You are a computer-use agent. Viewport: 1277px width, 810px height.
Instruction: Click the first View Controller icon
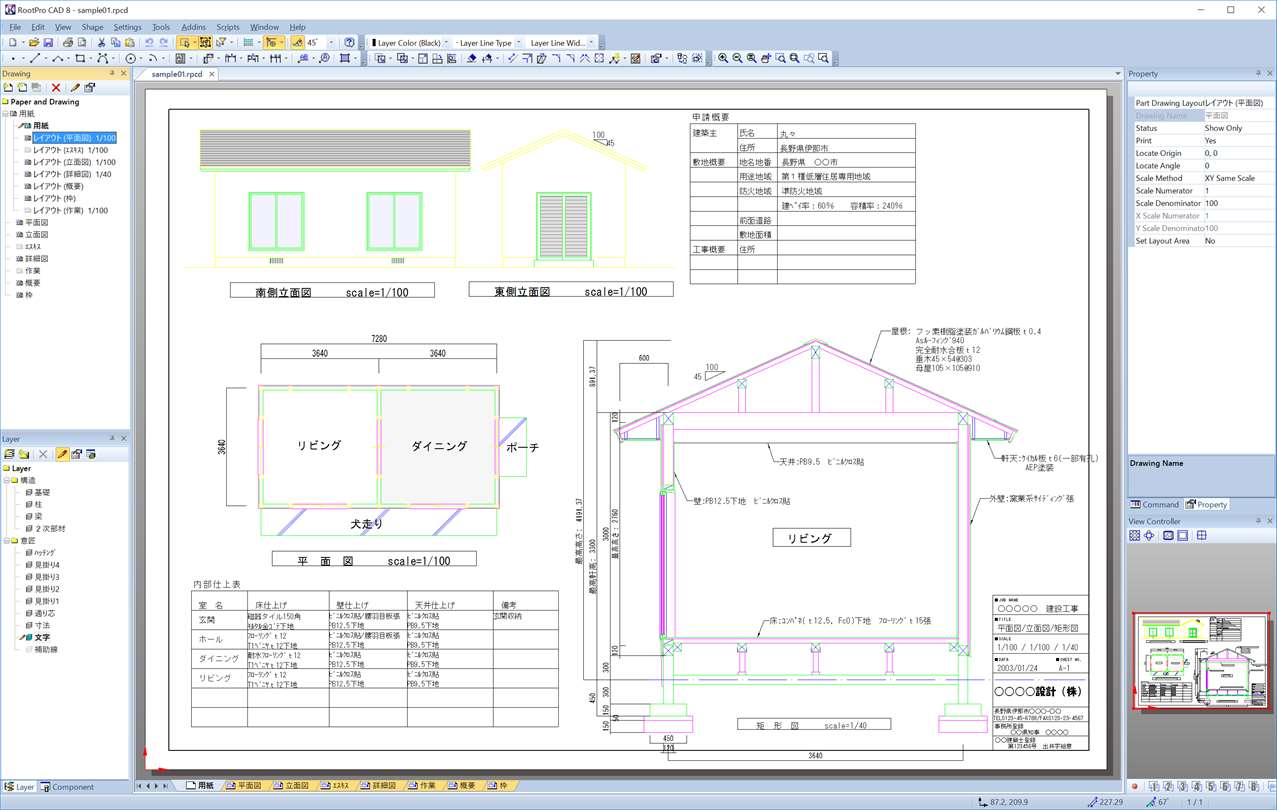[1134, 536]
